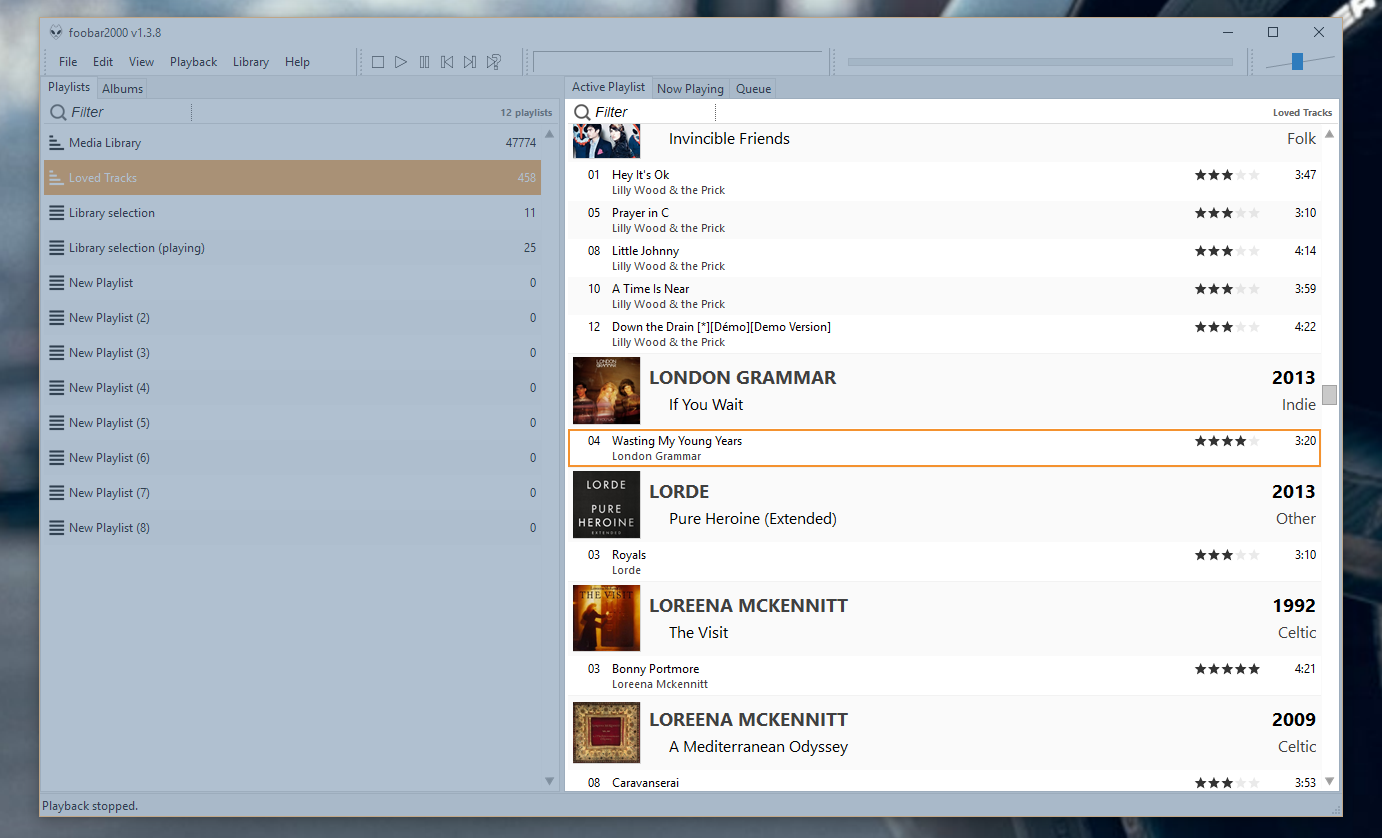The image size is (1382, 838).
Task: Click the foobar2000 alien logo icon
Action: 57,32
